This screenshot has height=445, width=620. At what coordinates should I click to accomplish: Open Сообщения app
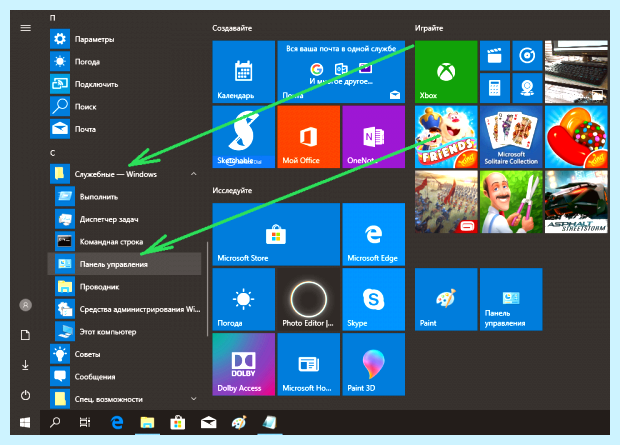pos(125,377)
